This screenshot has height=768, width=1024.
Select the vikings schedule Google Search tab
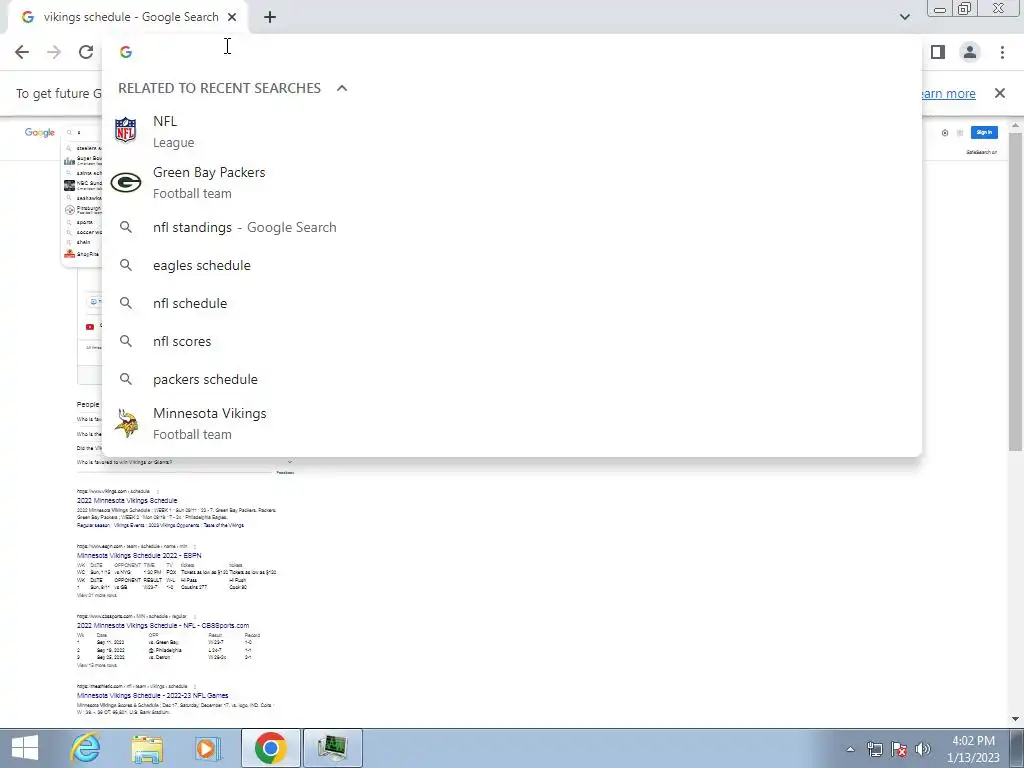[x=127, y=18]
